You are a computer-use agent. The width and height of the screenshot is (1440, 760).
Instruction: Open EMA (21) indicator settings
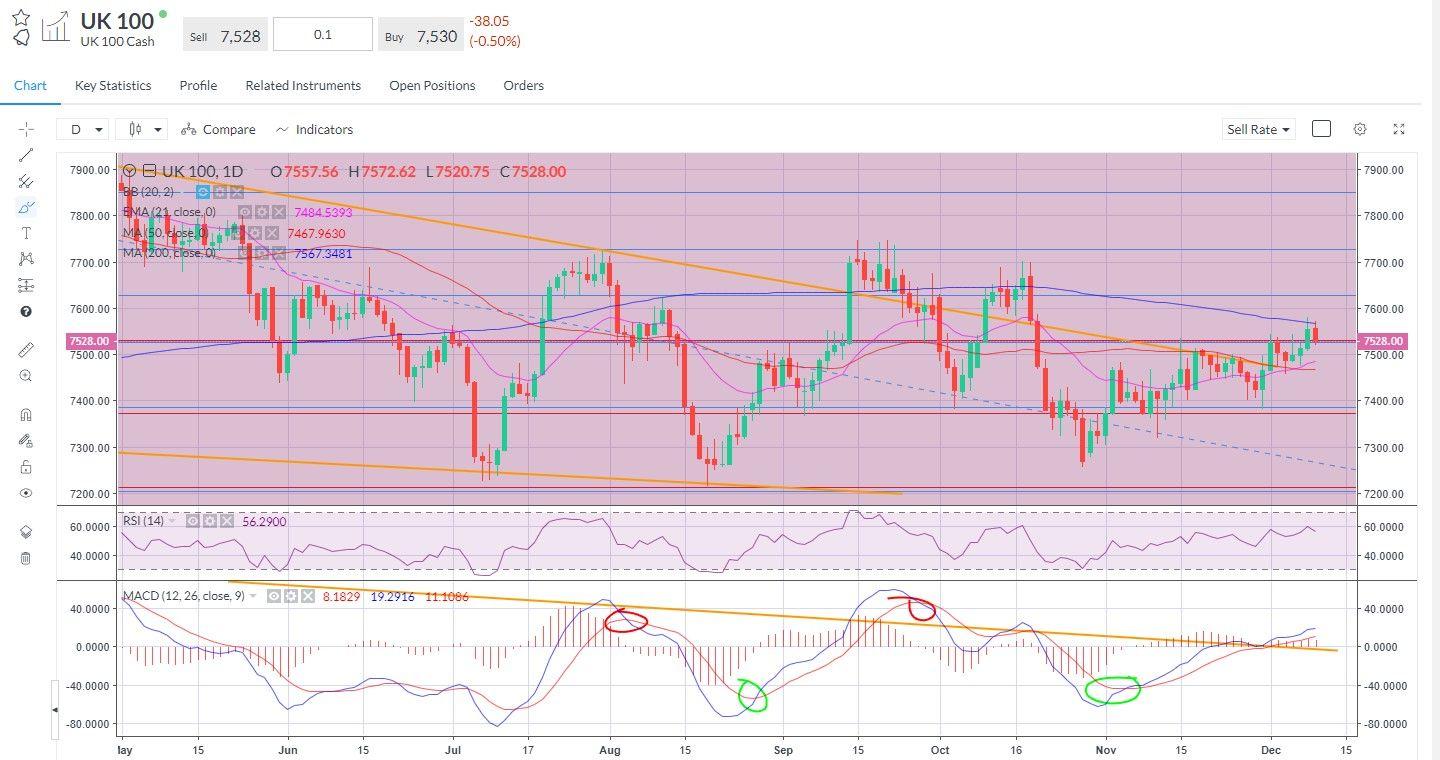tap(262, 212)
